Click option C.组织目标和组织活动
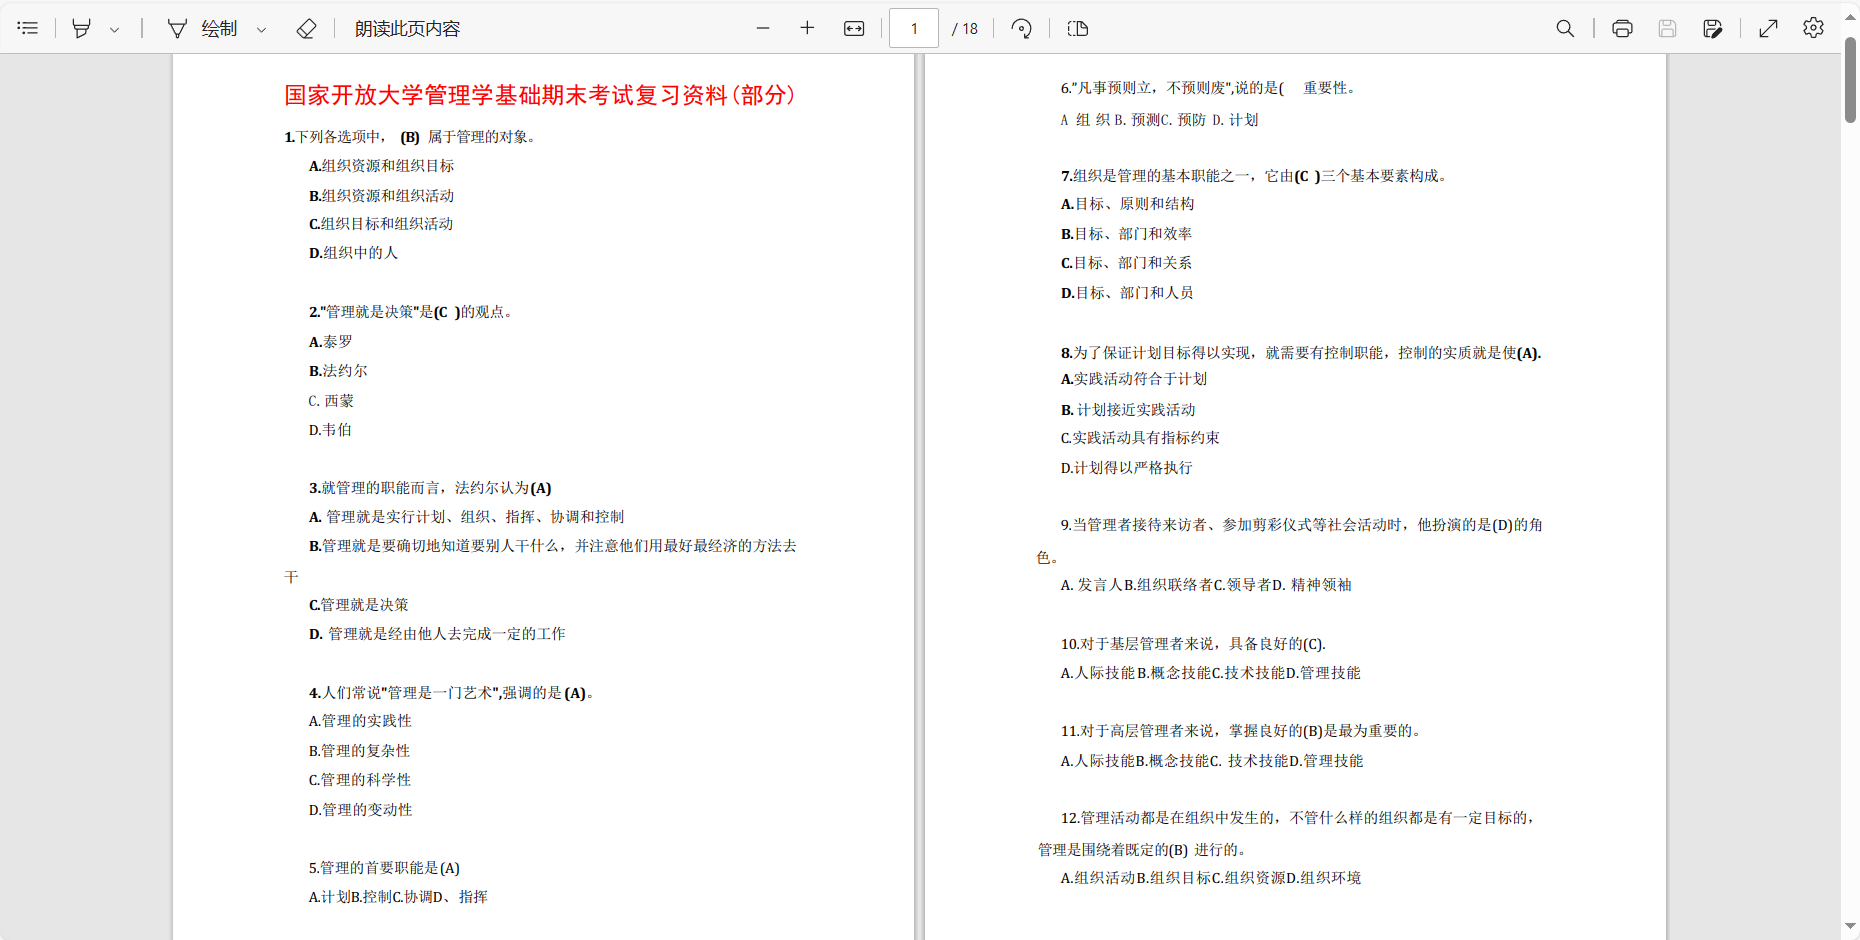1860x940 pixels. pos(381,224)
